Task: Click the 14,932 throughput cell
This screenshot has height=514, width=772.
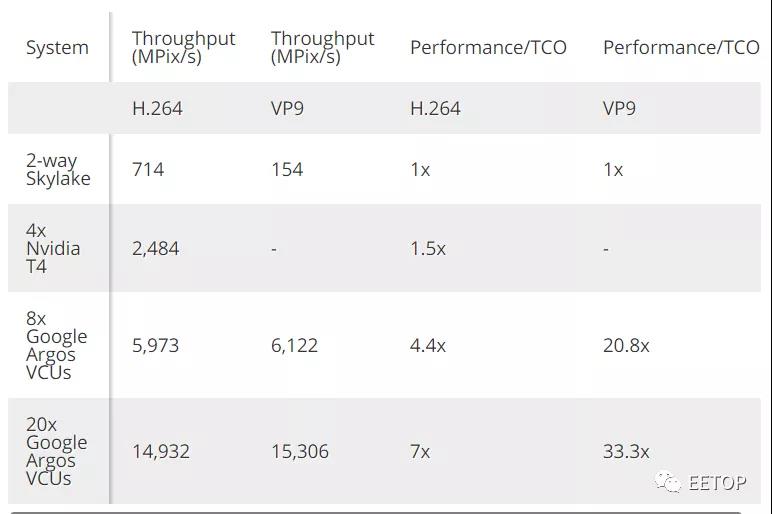Action: coord(161,451)
